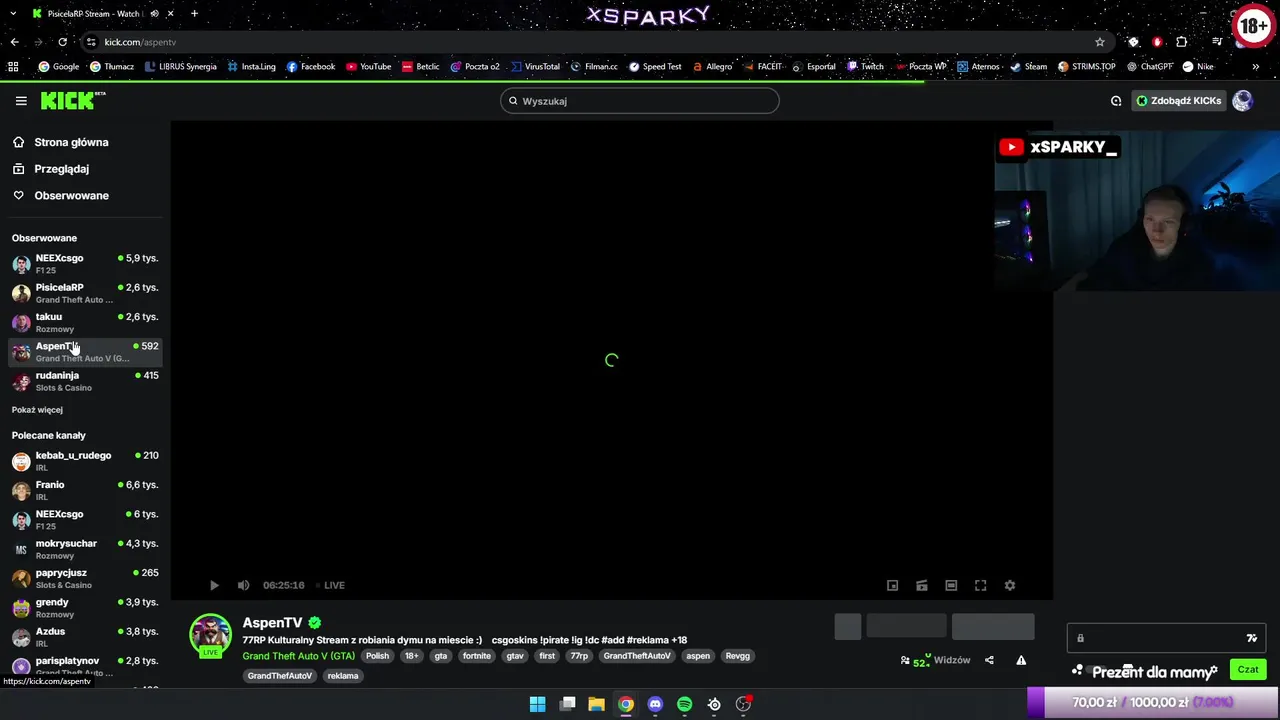Click Zdobądź KICKs button
This screenshot has height=720, width=1280.
tap(1178, 101)
